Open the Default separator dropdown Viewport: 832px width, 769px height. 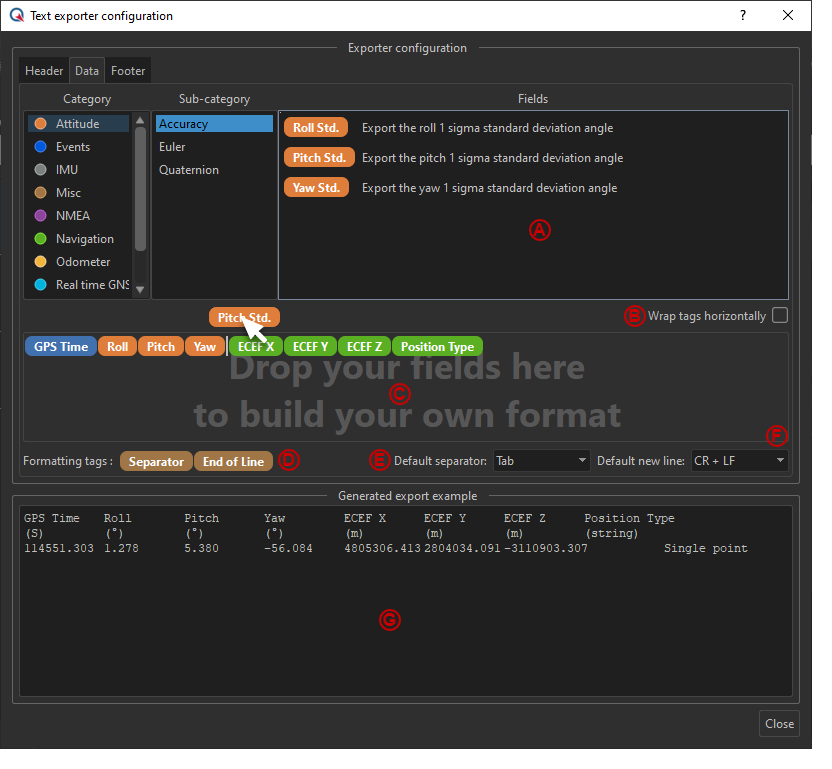(541, 461)
